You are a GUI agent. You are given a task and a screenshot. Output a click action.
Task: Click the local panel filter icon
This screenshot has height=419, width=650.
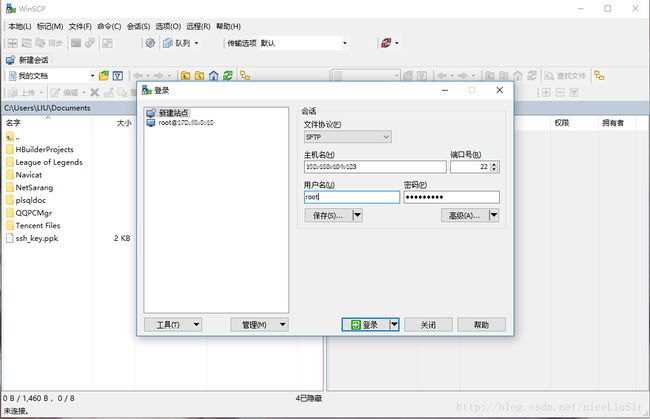point(118,75)
